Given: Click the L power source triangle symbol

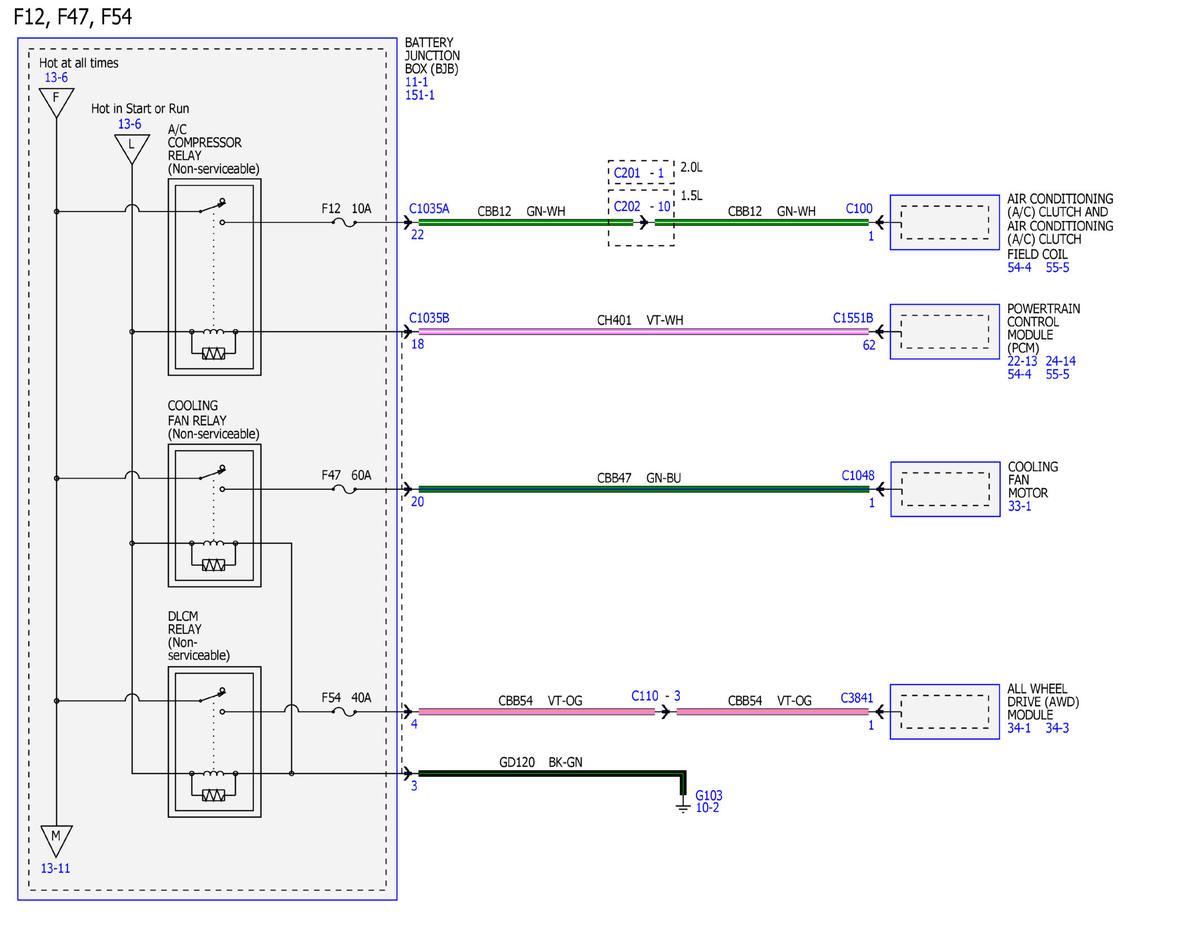Looking at the screenshot, I should [130, 147].
